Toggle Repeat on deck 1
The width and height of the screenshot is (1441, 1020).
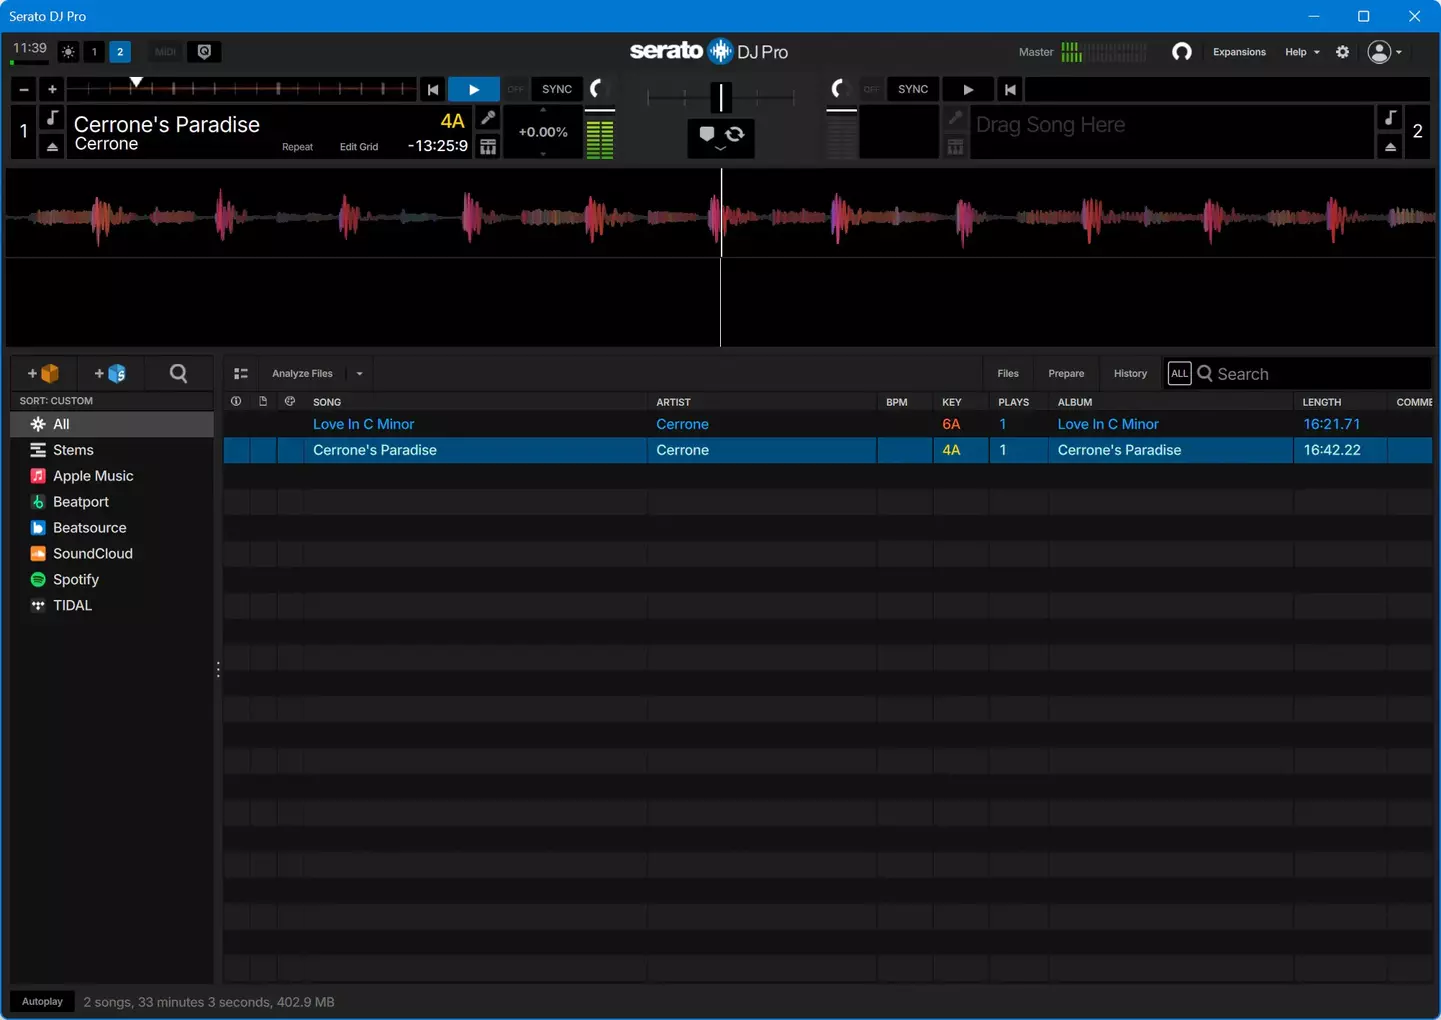tap(297, 147)
